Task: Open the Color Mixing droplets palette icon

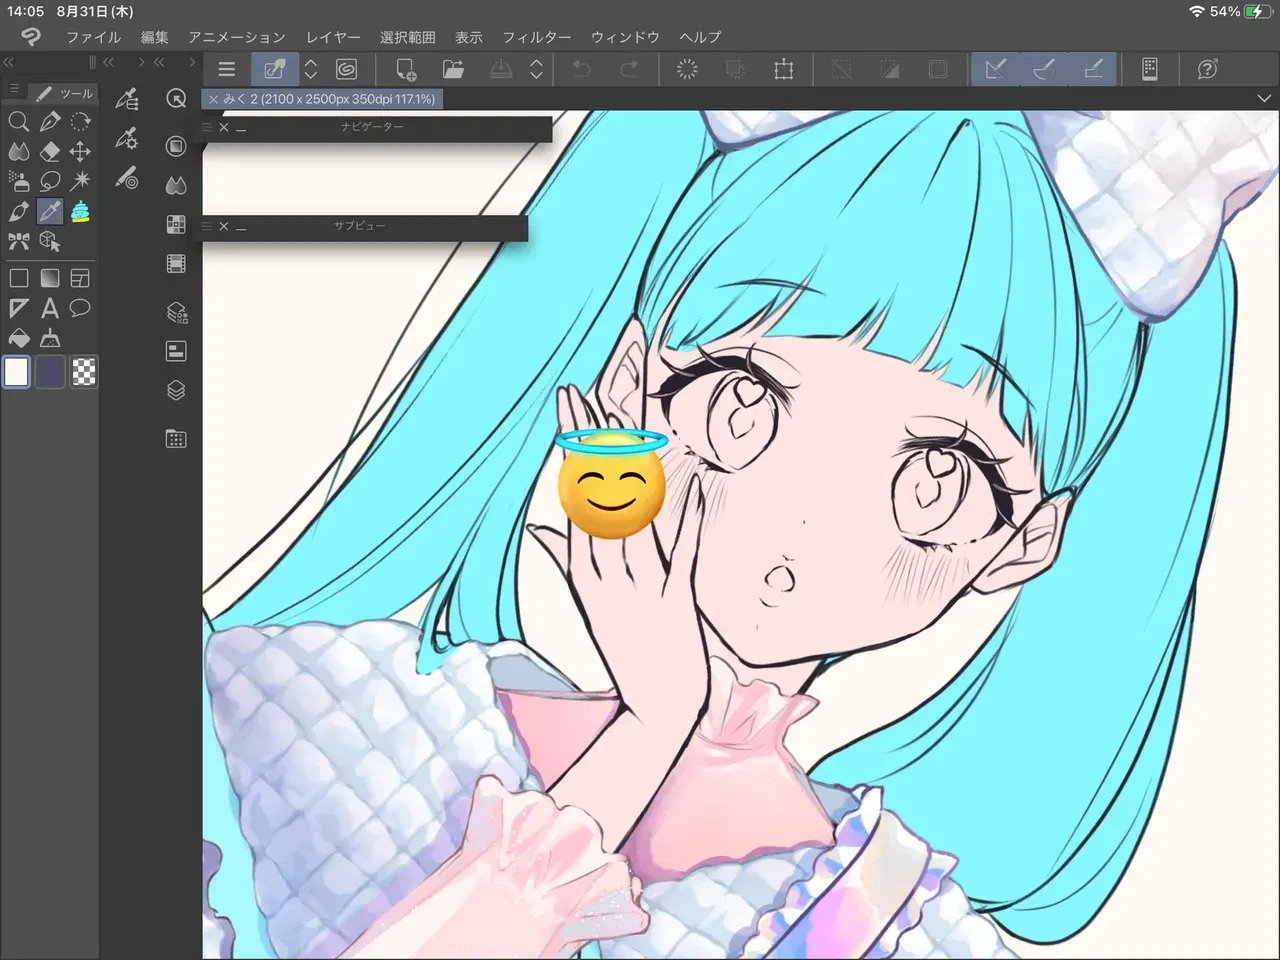Action: click(x=176, y=185)
